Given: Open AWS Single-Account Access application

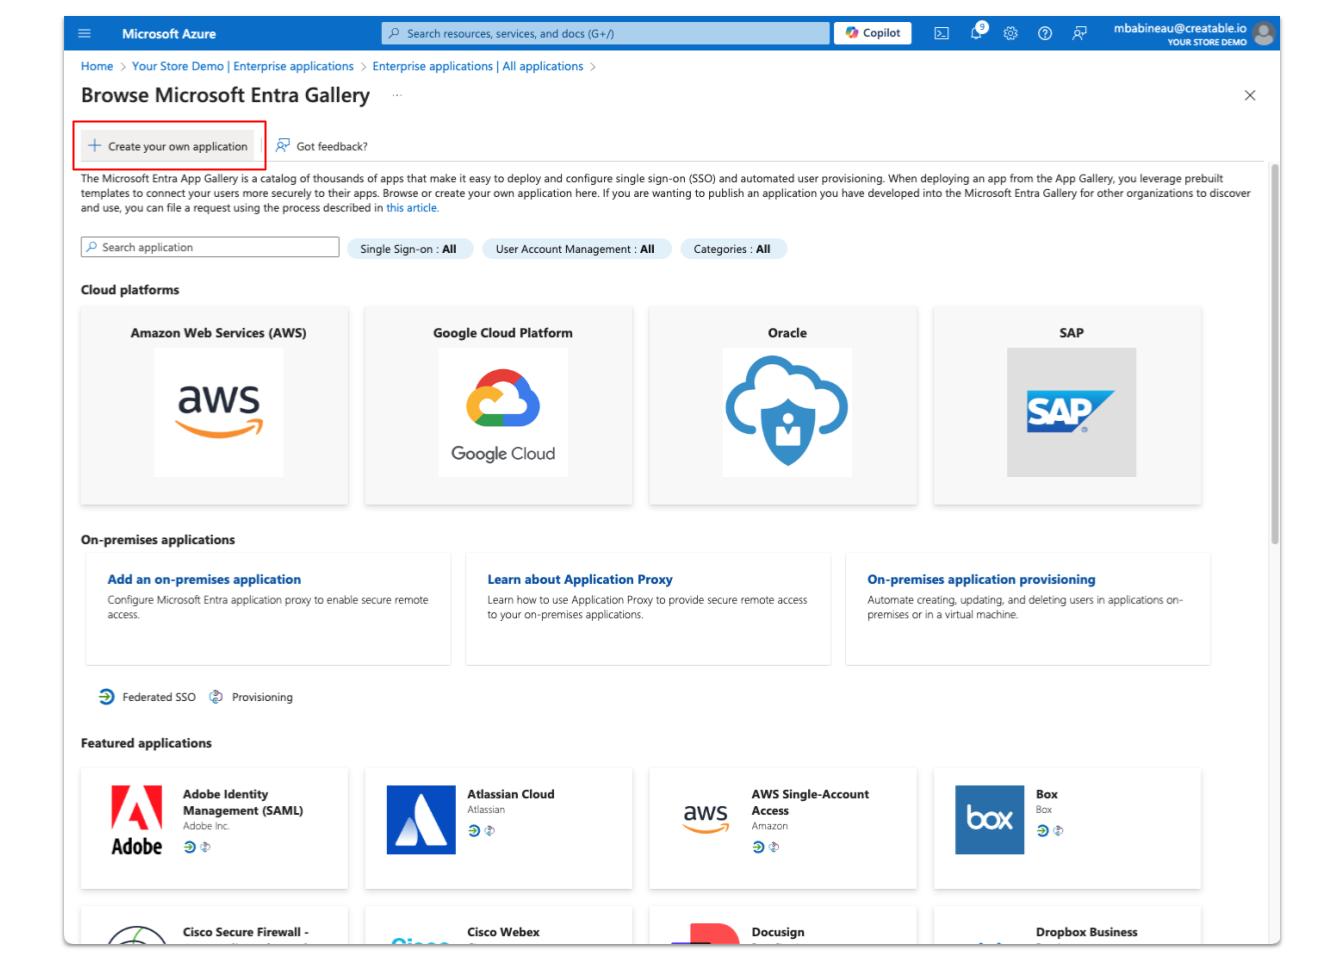Looking at the screenshot, I should [x=810, y=802].
